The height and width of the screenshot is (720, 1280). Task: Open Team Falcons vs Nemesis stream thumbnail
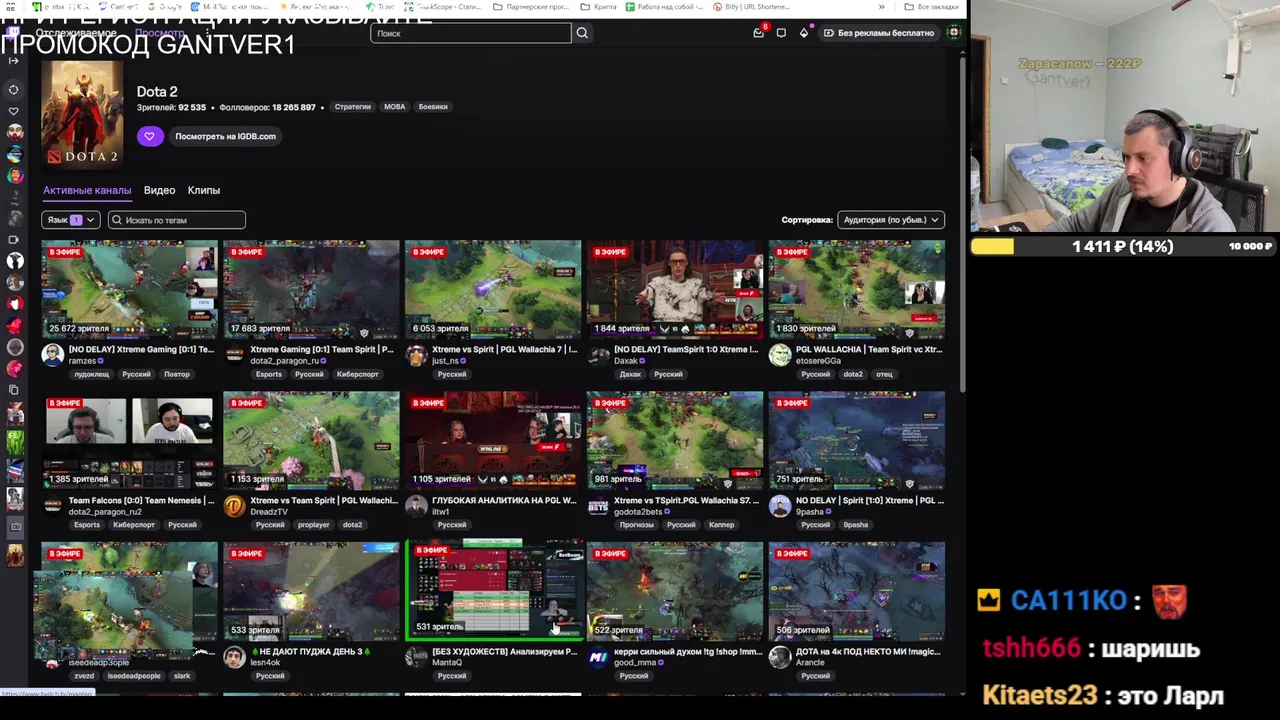(x=129, y=440)
